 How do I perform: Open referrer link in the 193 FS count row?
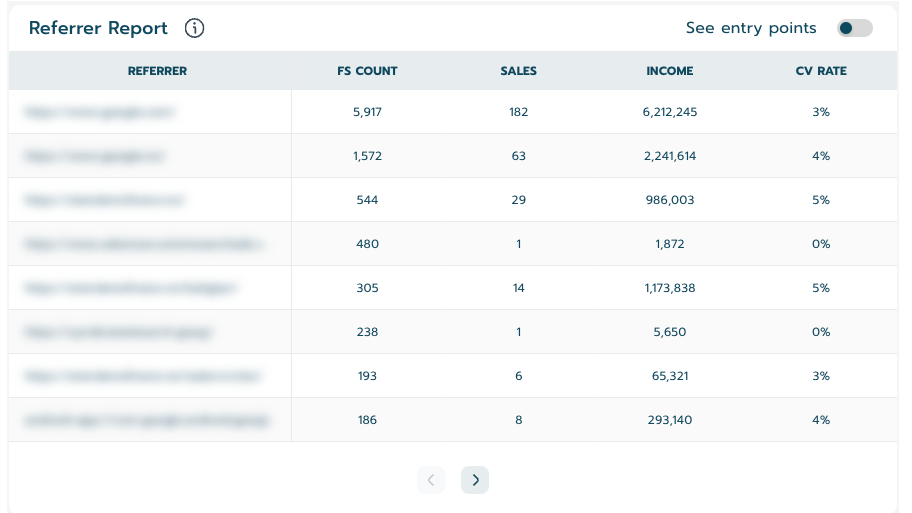point(143,376)
